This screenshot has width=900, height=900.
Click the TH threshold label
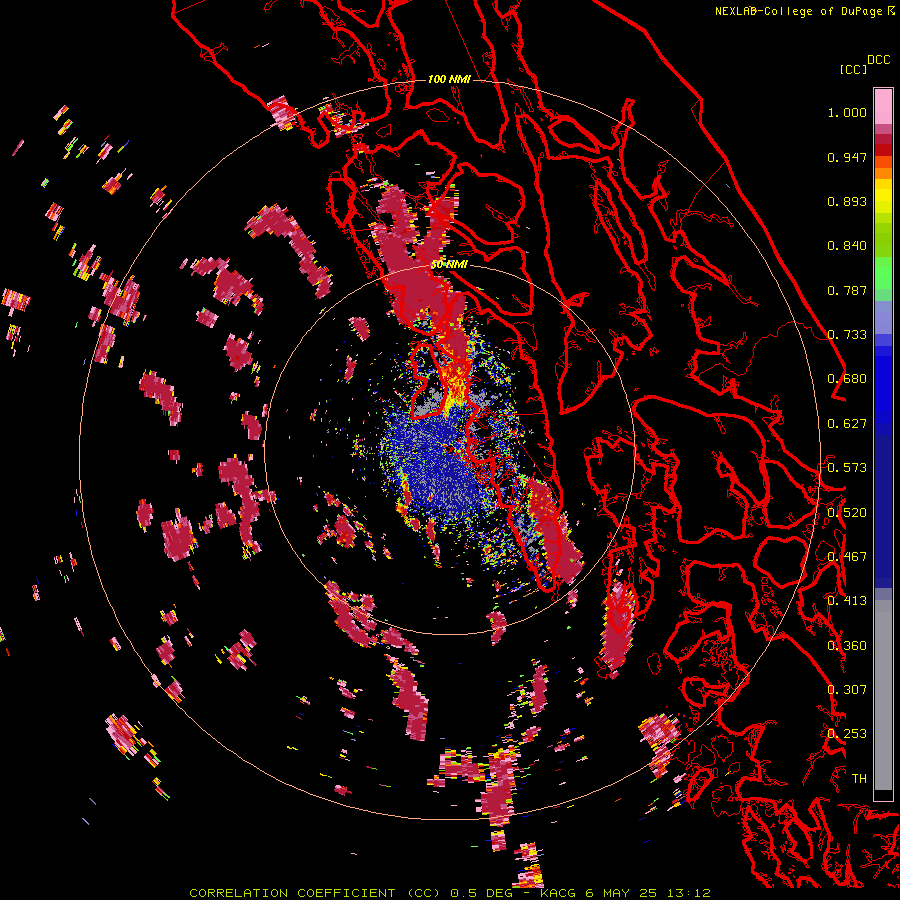tap(859, 779)
